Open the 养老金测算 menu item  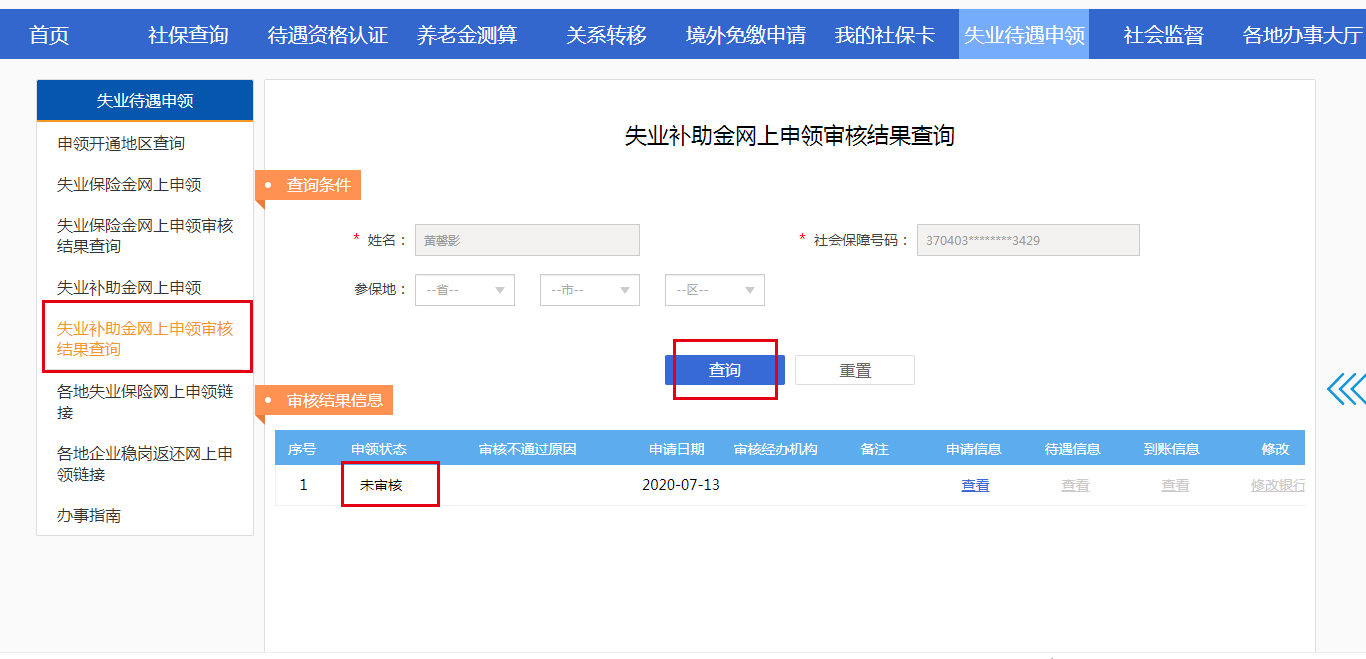tap(467, 35)
